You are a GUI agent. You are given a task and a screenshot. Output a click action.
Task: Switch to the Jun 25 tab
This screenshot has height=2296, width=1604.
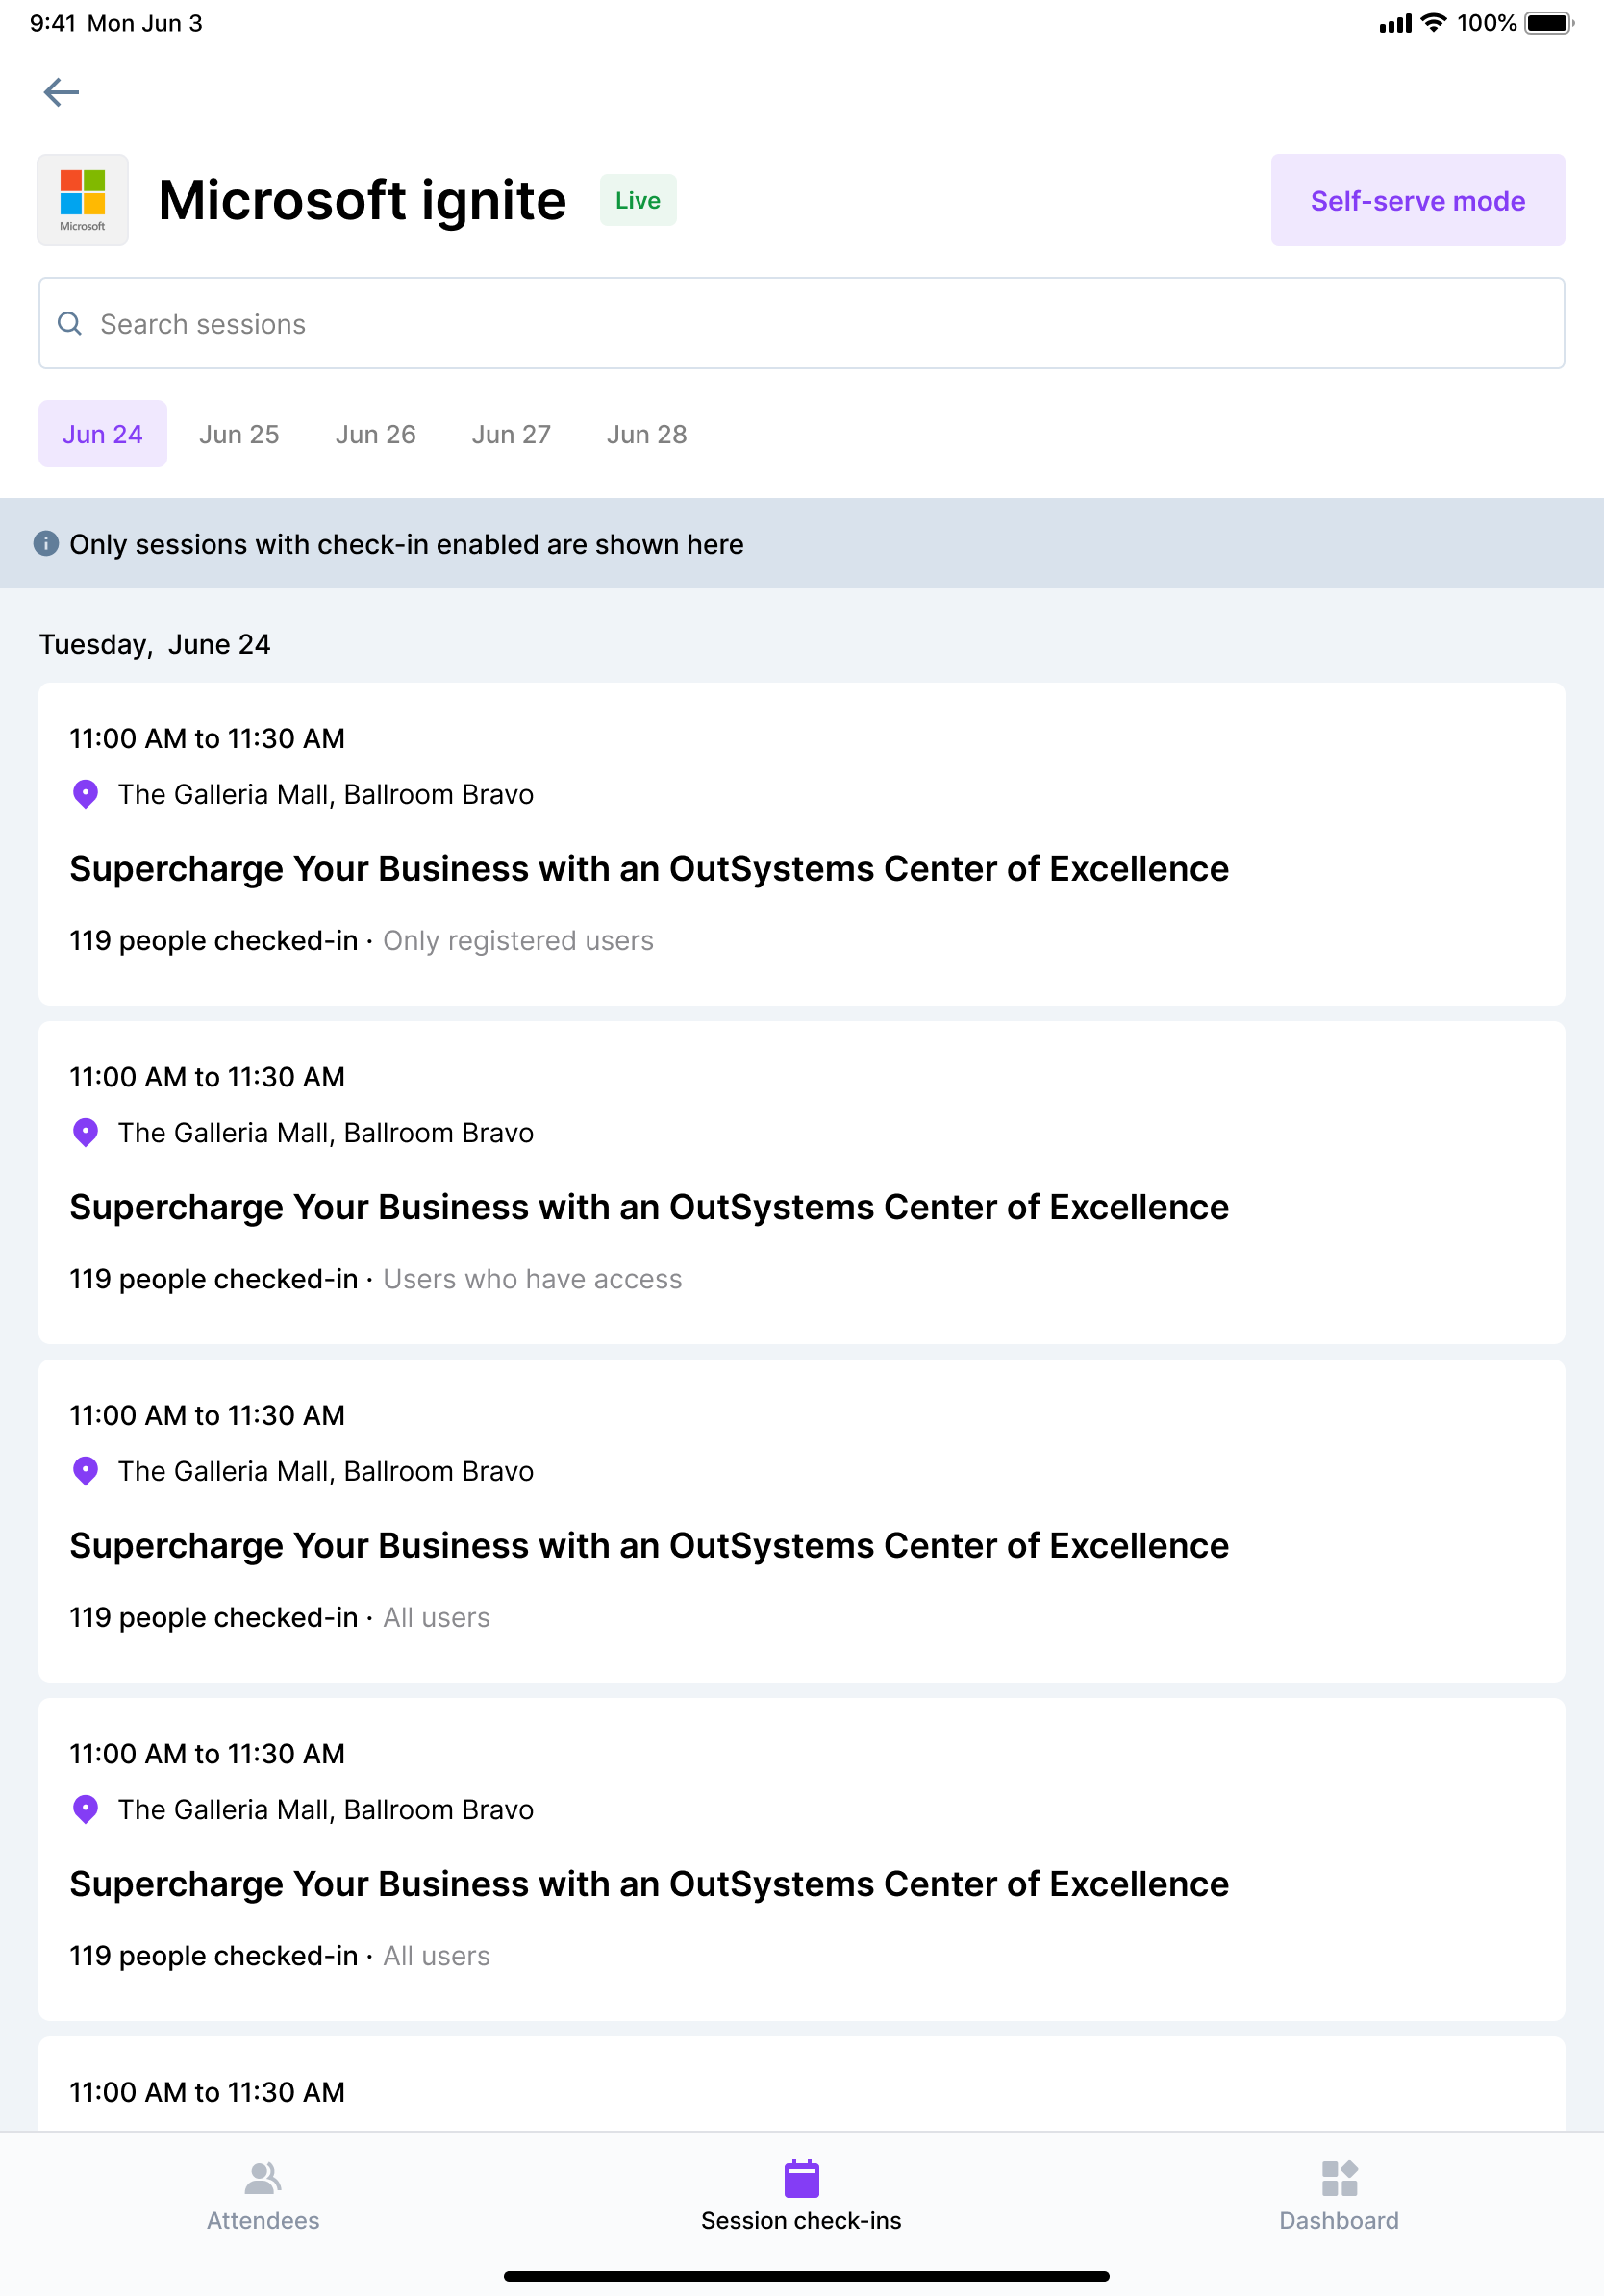[x=239, y=434]
